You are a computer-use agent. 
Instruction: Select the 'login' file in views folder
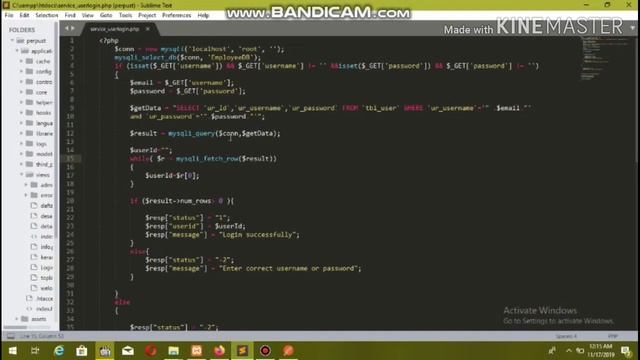click(x=46, y=267)
